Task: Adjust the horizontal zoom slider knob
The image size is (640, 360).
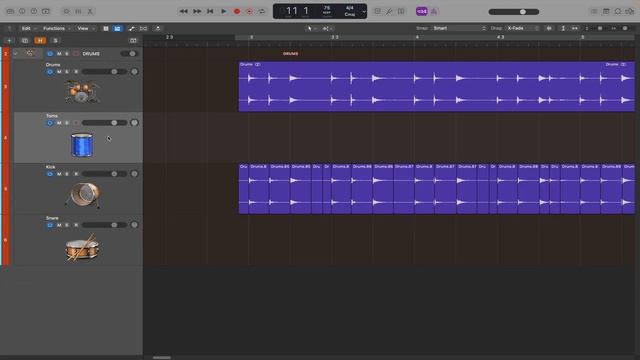Action: (x=625, y=28)
